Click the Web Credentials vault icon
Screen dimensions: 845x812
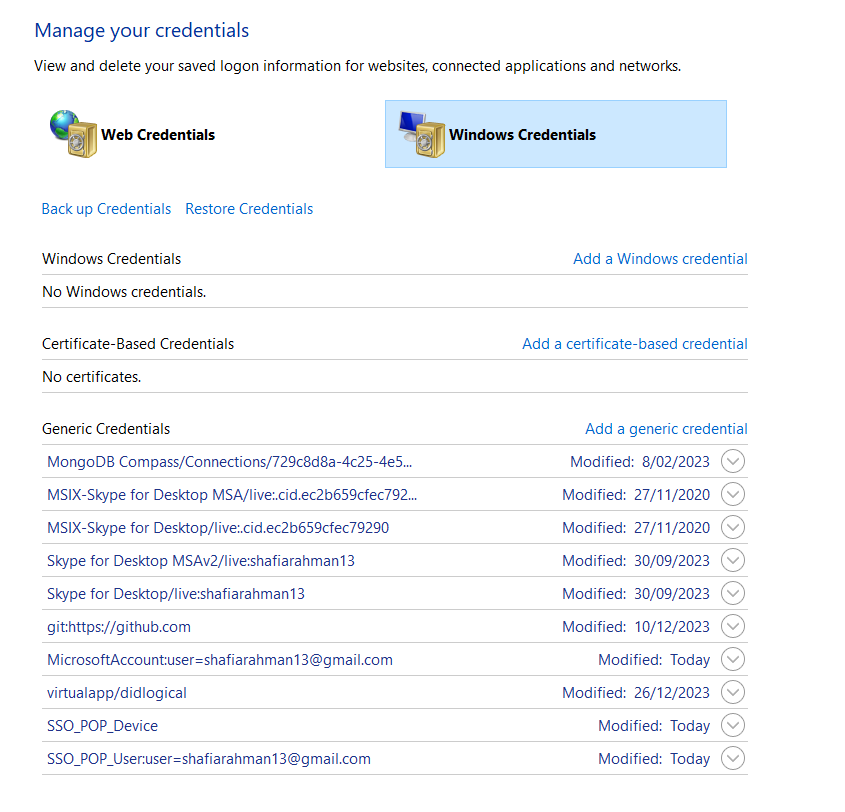click(73, 134)
